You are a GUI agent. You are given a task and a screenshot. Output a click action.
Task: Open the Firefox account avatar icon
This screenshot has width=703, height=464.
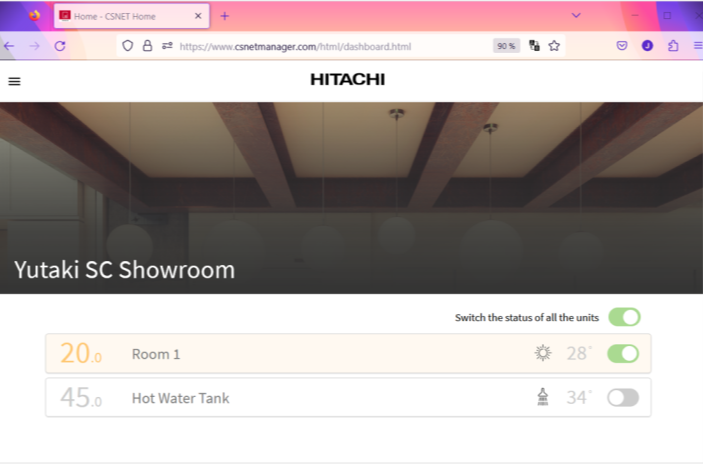(648, 46)
